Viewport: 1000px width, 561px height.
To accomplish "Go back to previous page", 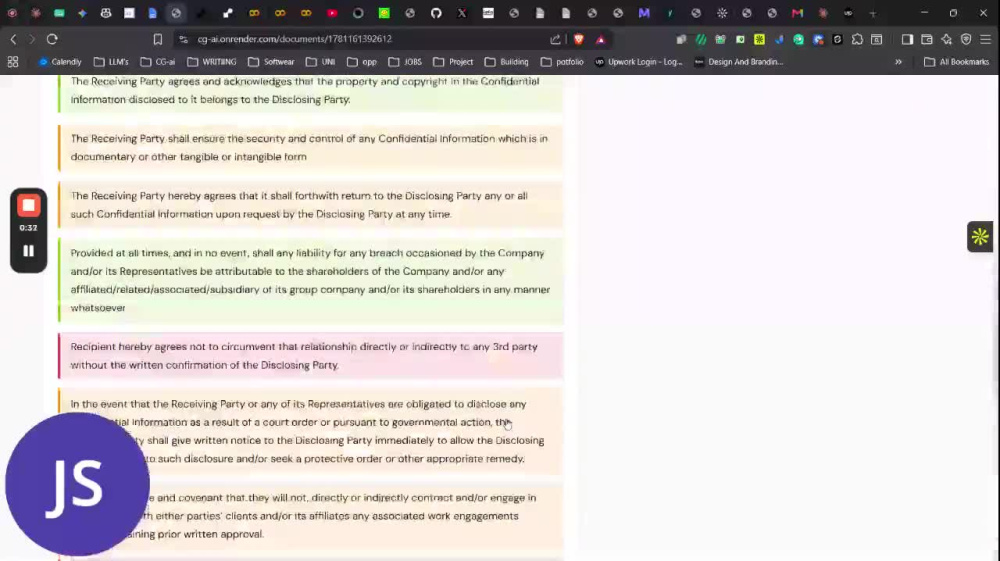I will pos(13,39).
